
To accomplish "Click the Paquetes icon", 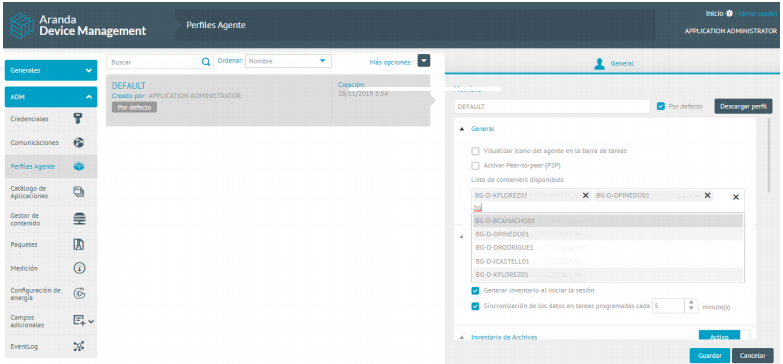I will pyautogui.click(x=78, y=245).
